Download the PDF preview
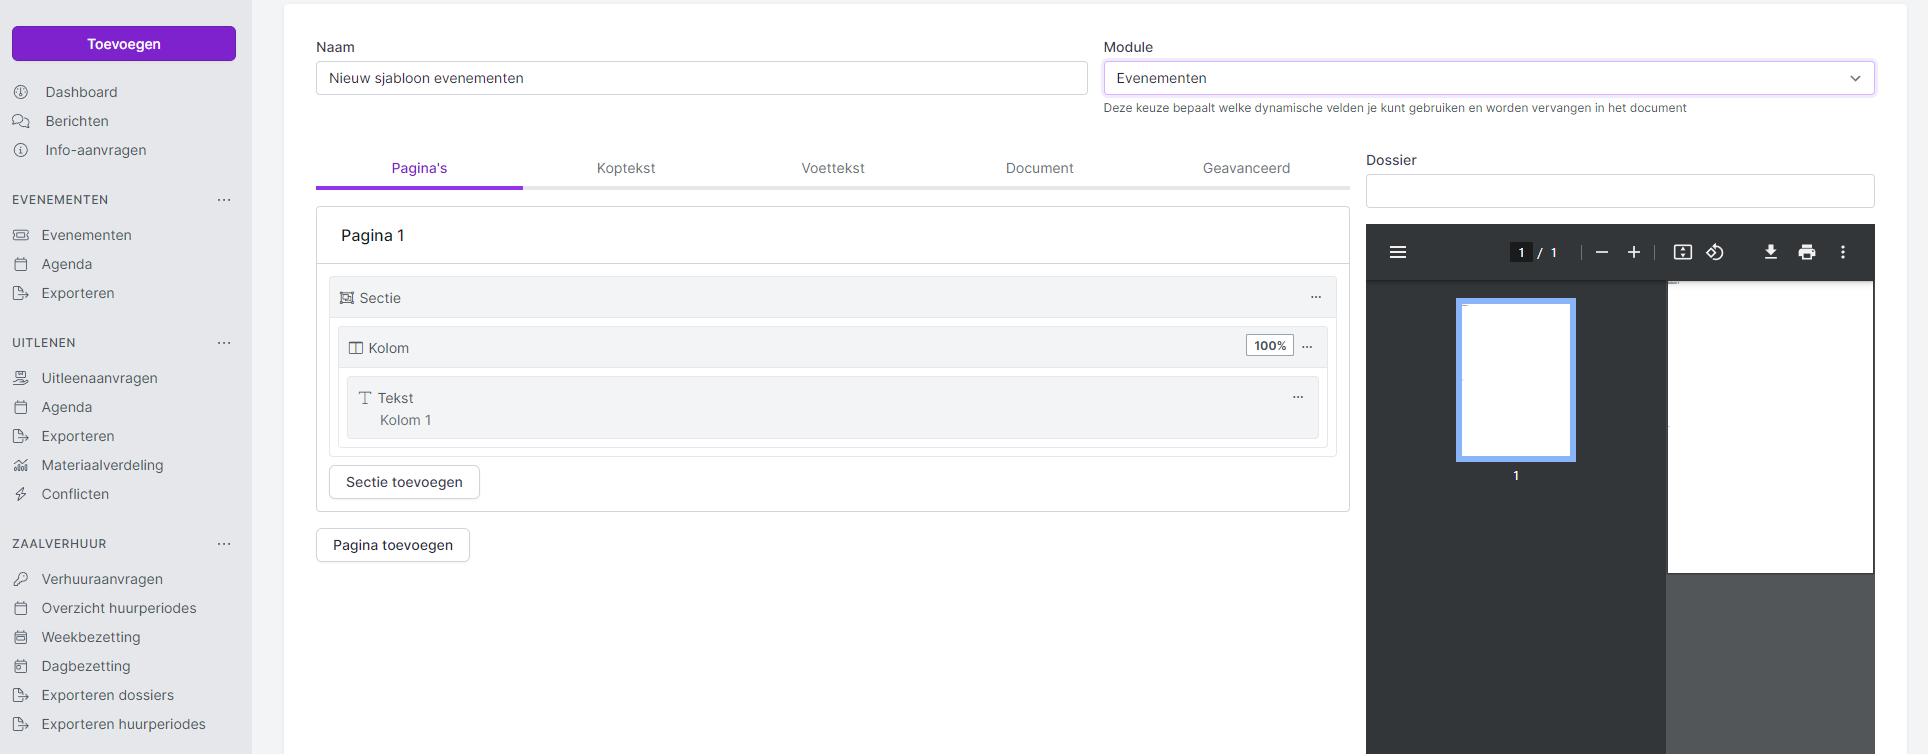This screenshot has height=754, width=1928. coord(1771,252)
